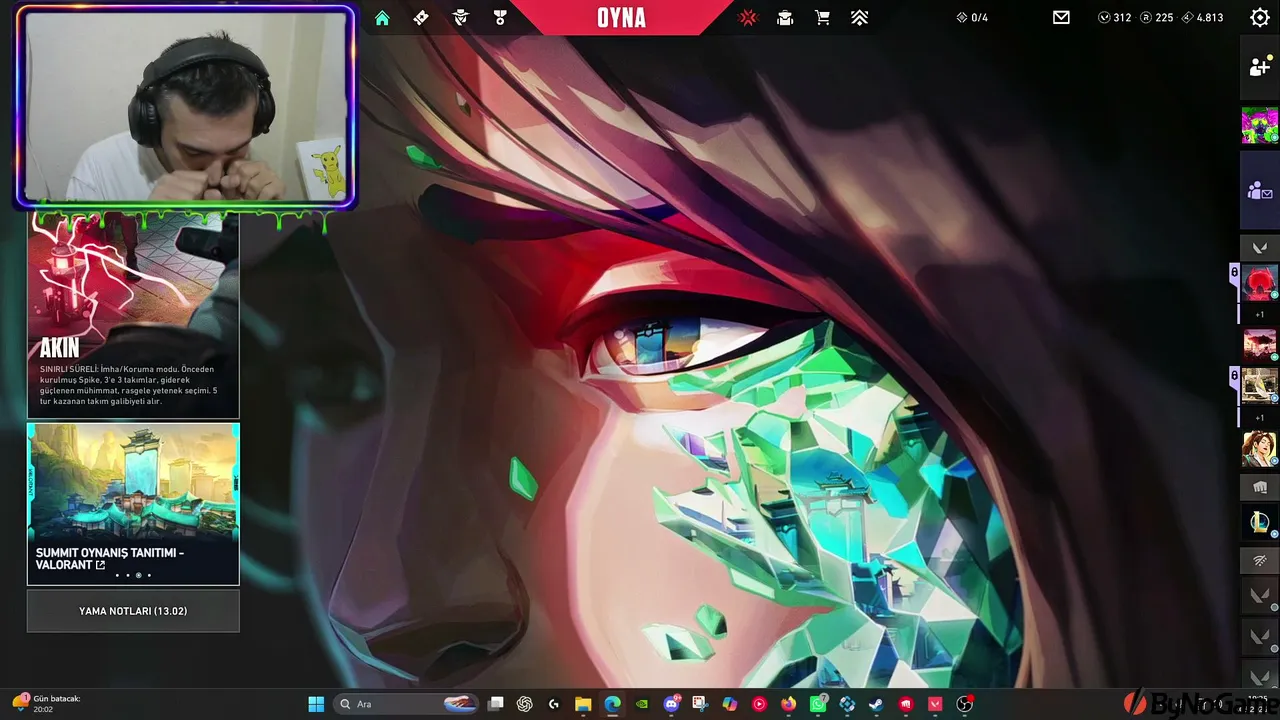Click the add friend icon
The height and width of the screenshot is (720, 1280).
click(x=1260, y=67)
